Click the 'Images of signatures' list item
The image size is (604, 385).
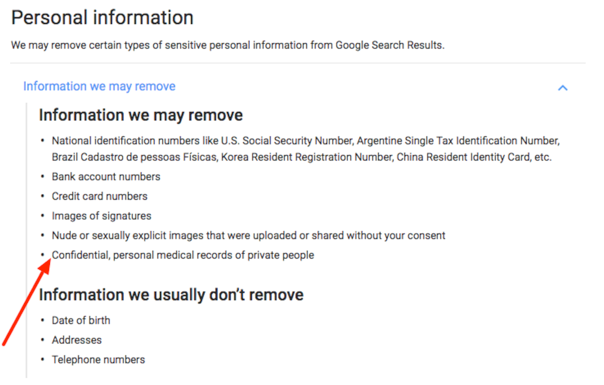click(x=102, y=216)
